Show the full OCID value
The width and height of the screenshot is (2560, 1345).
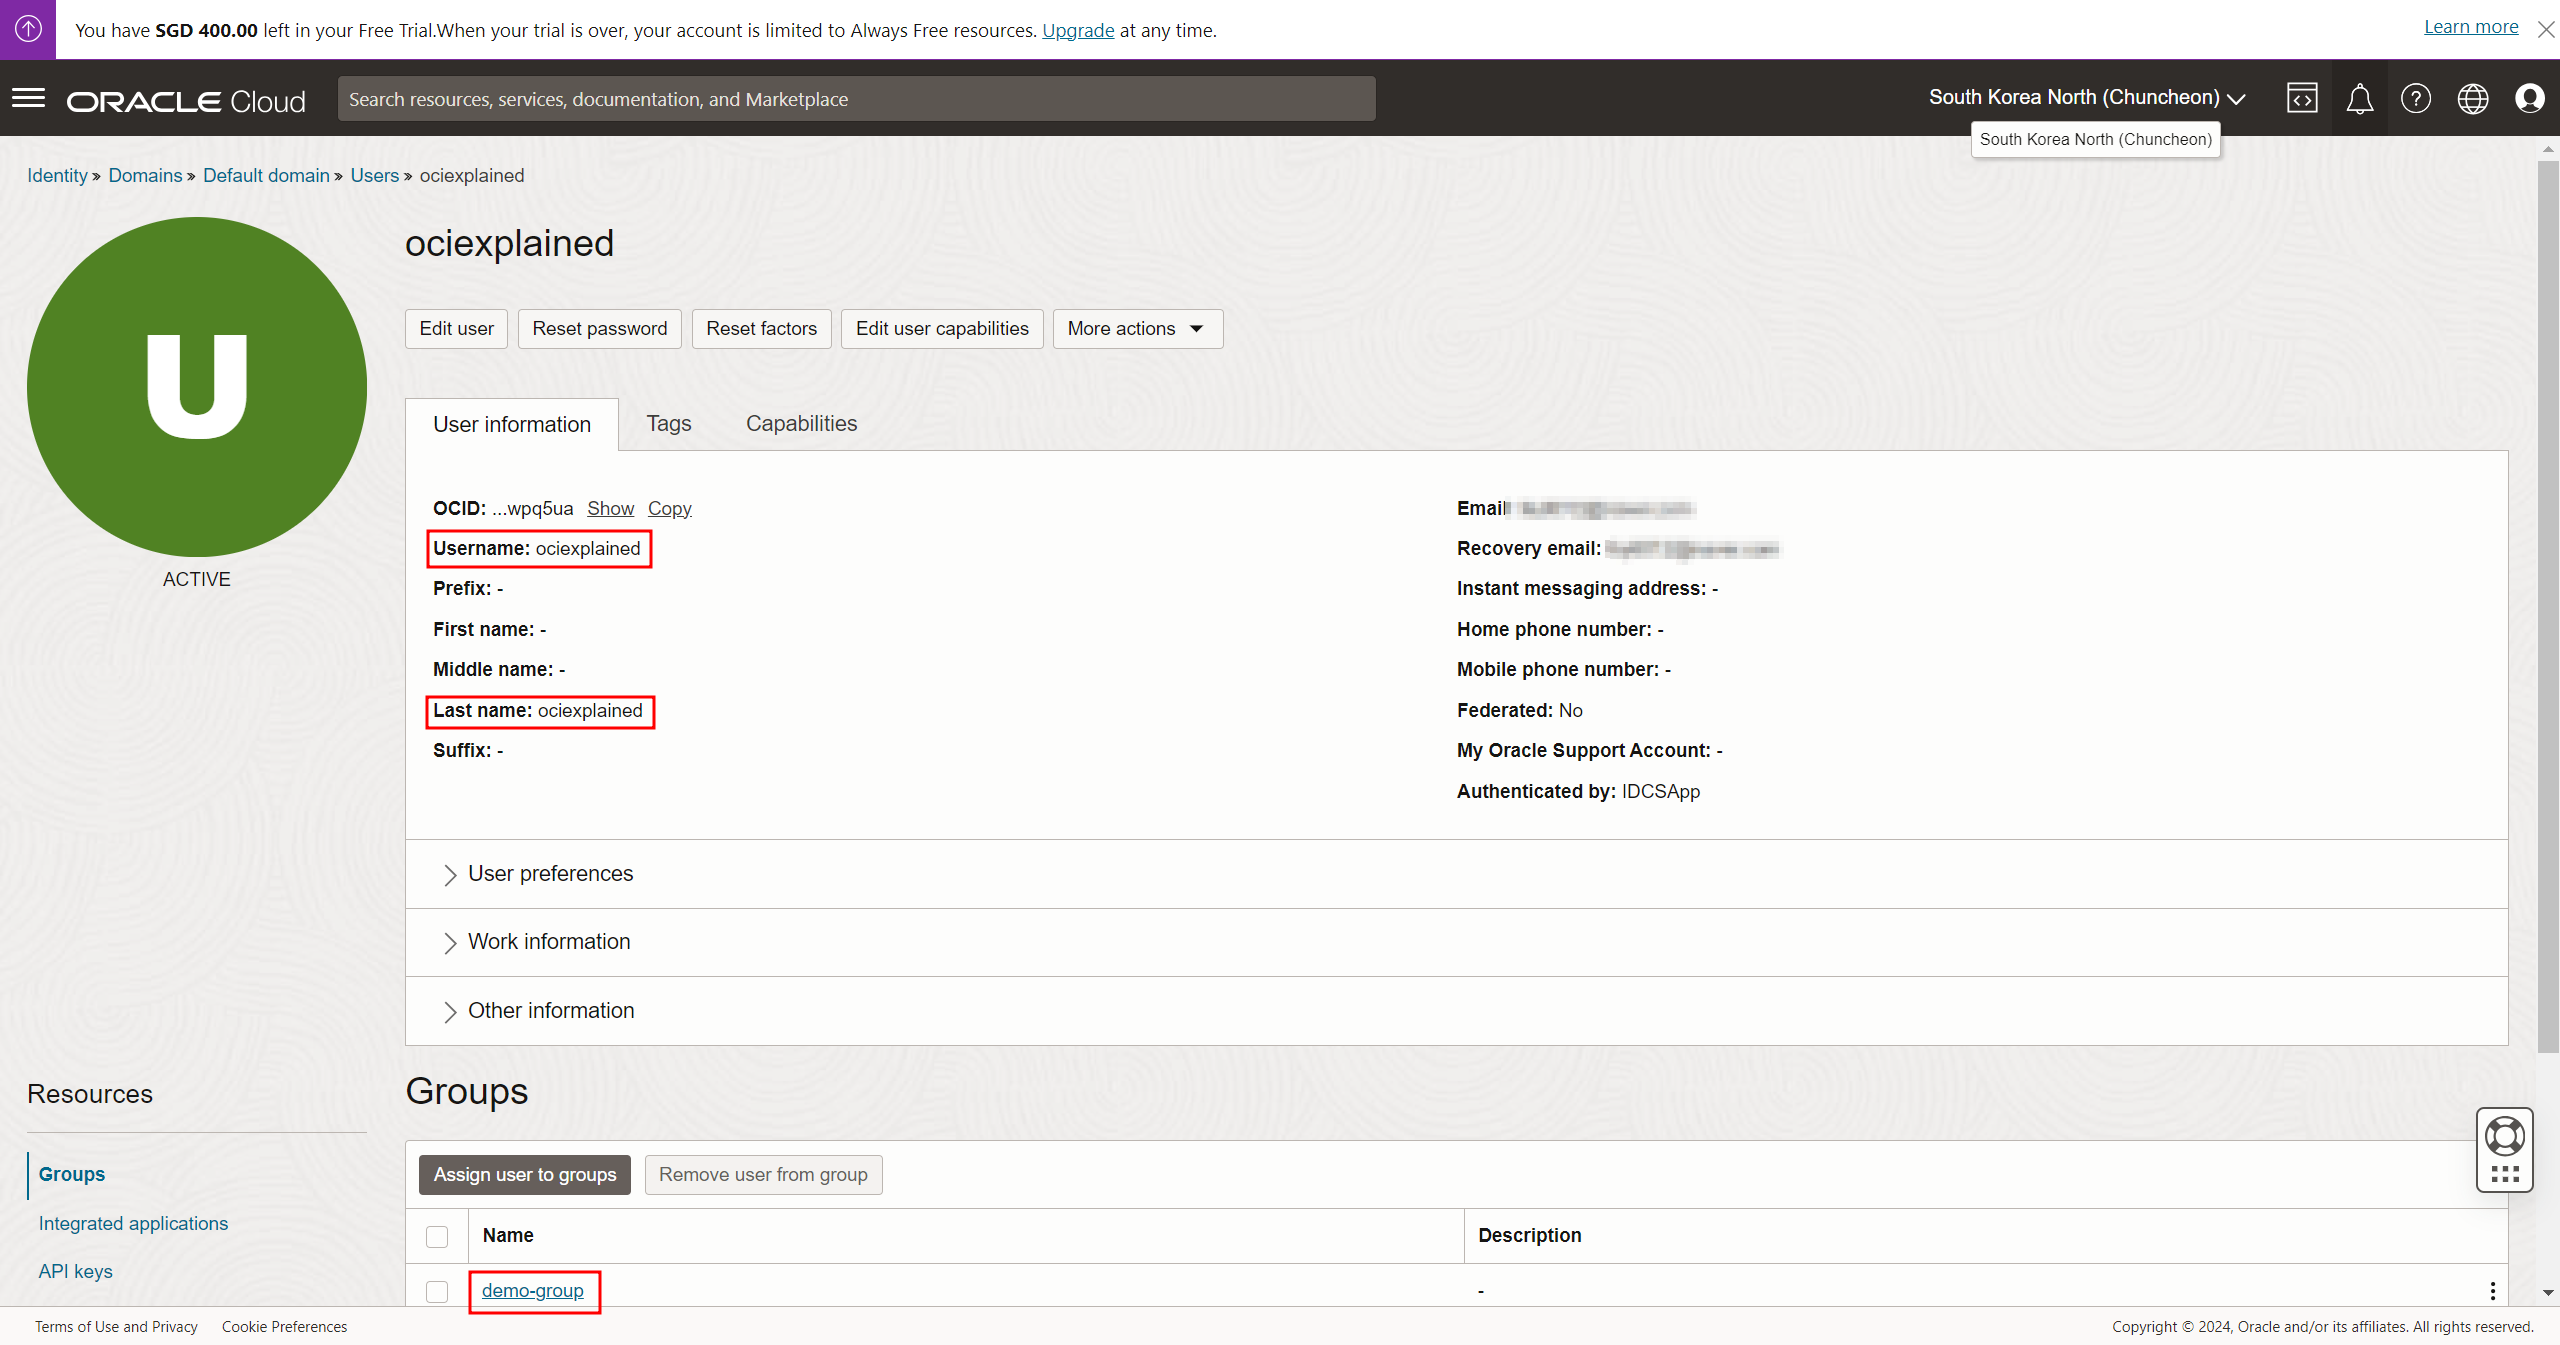click(x=610, y=508)
